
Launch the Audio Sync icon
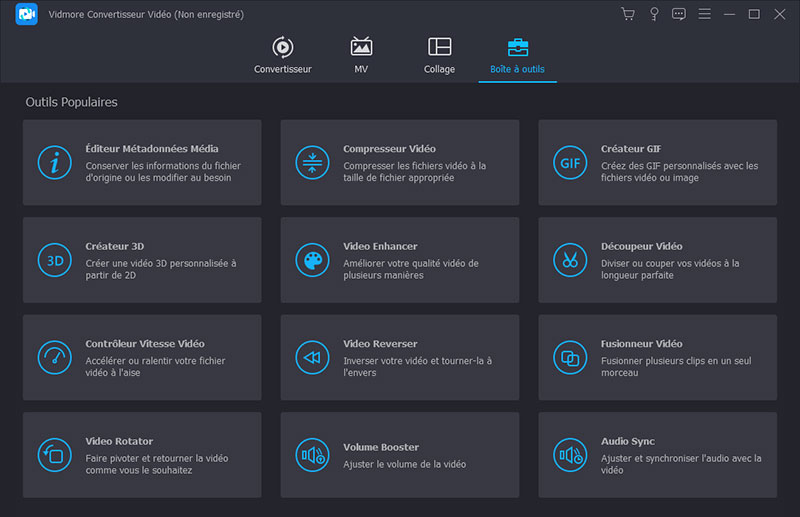570,455
